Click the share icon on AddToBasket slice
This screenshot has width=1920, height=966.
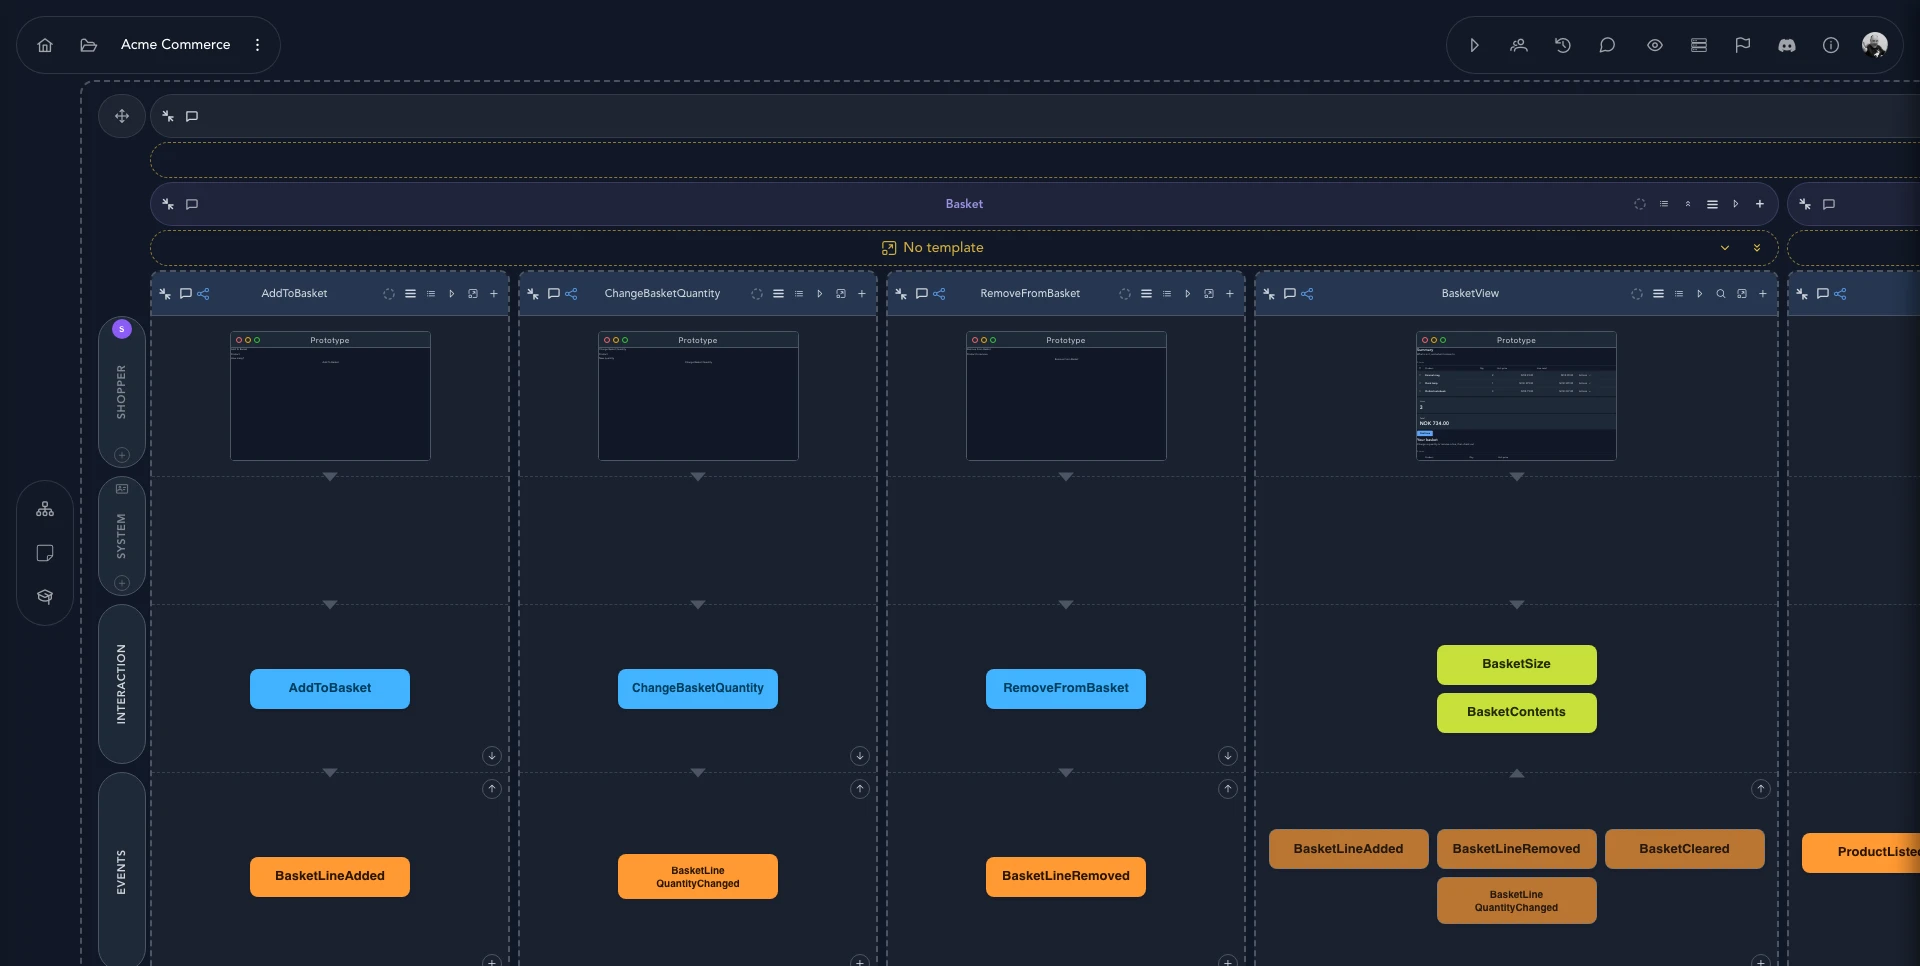point(203,294)
